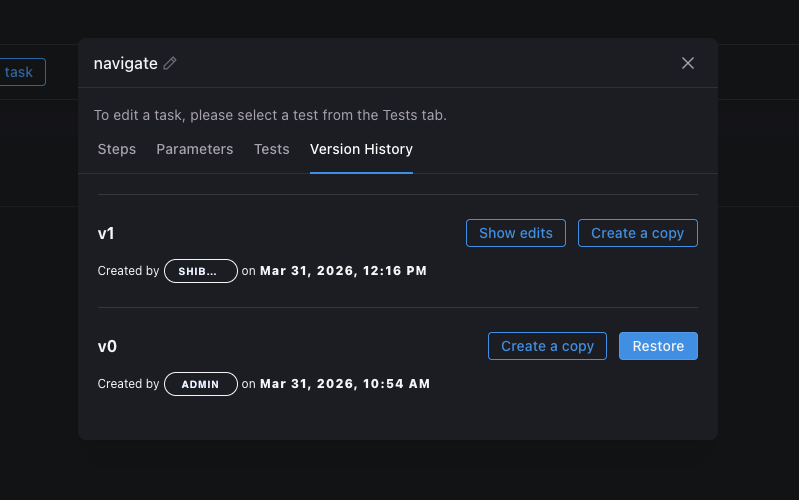The width and height of the screenshot is (799, 500).
Task: Click the navigate task title
Action: coord(125,64)
